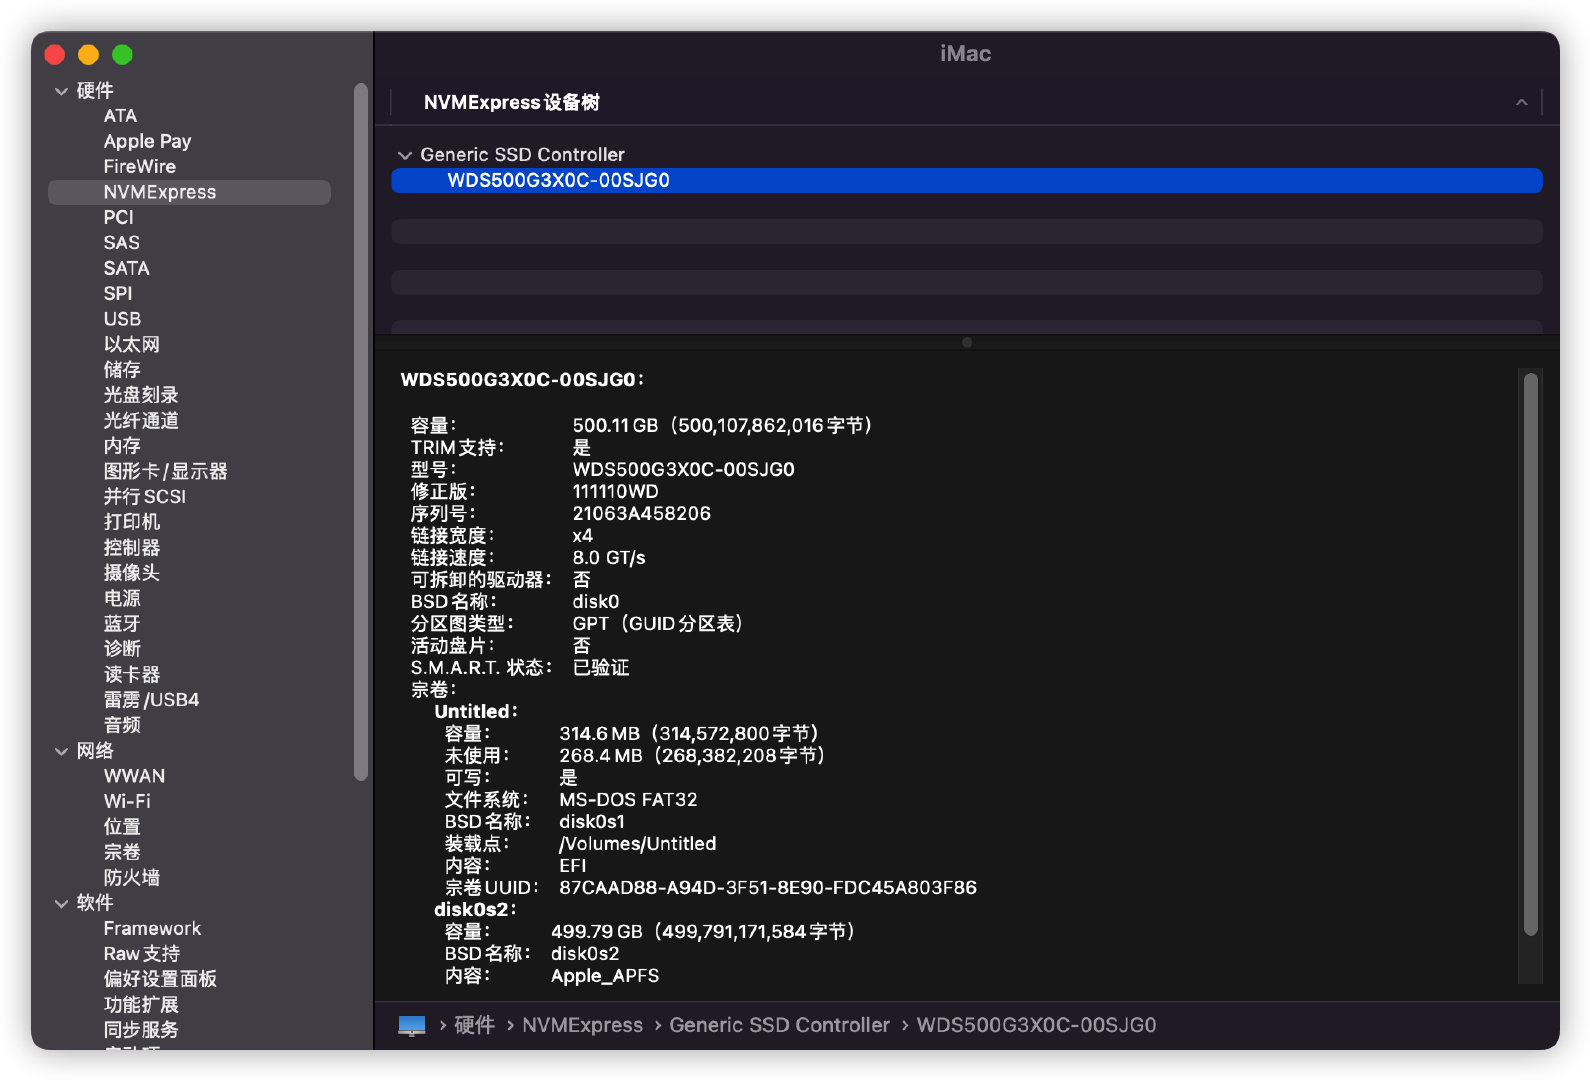Click the MS-DOS FAT32 file system value
The width and height of the screenshot is (1590, 1080).
628,800
